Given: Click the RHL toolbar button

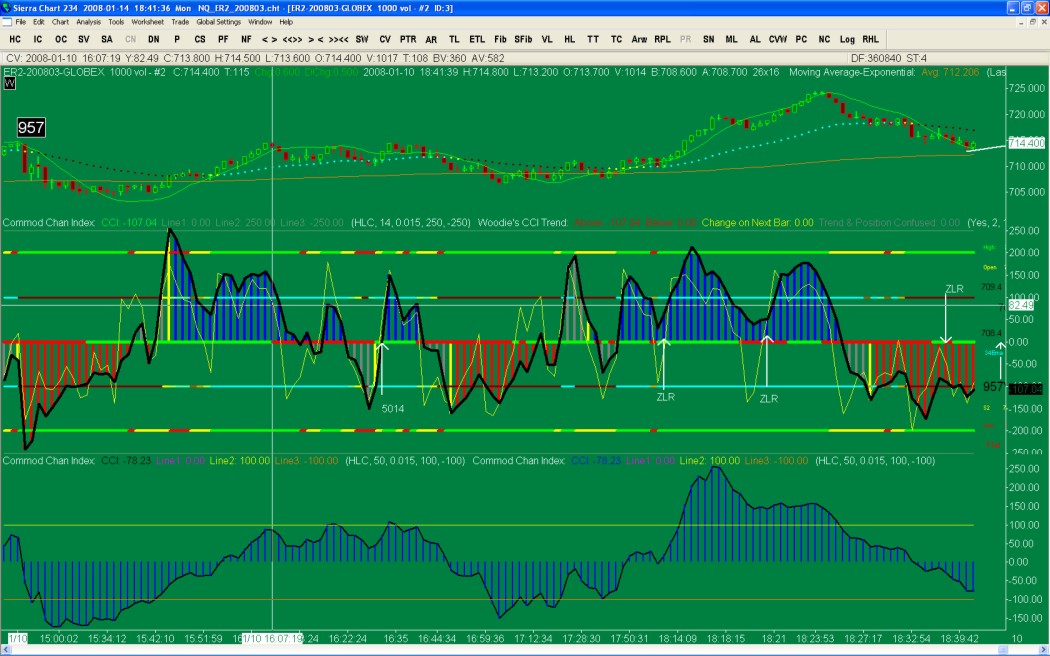Looking at the screenshot, I should pos(871,39).
